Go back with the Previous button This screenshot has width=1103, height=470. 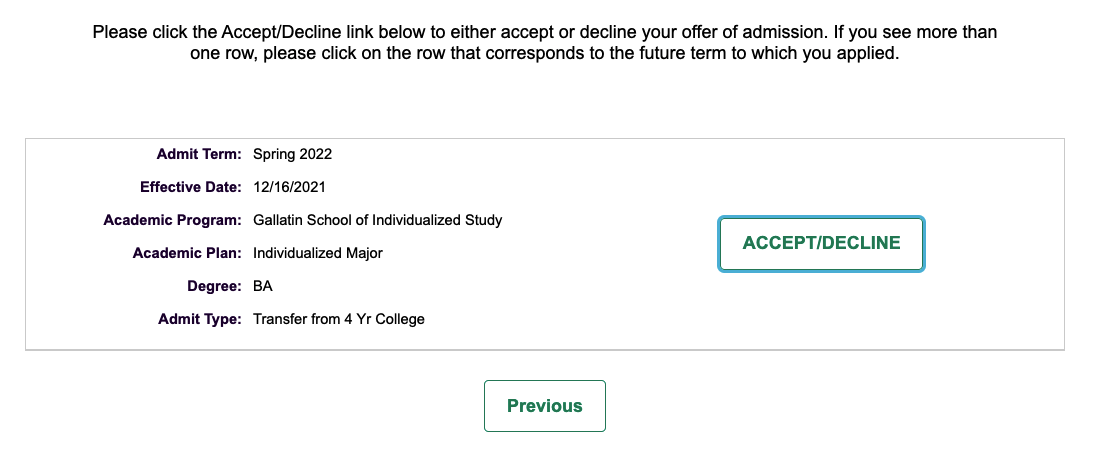tap(544, 406)
